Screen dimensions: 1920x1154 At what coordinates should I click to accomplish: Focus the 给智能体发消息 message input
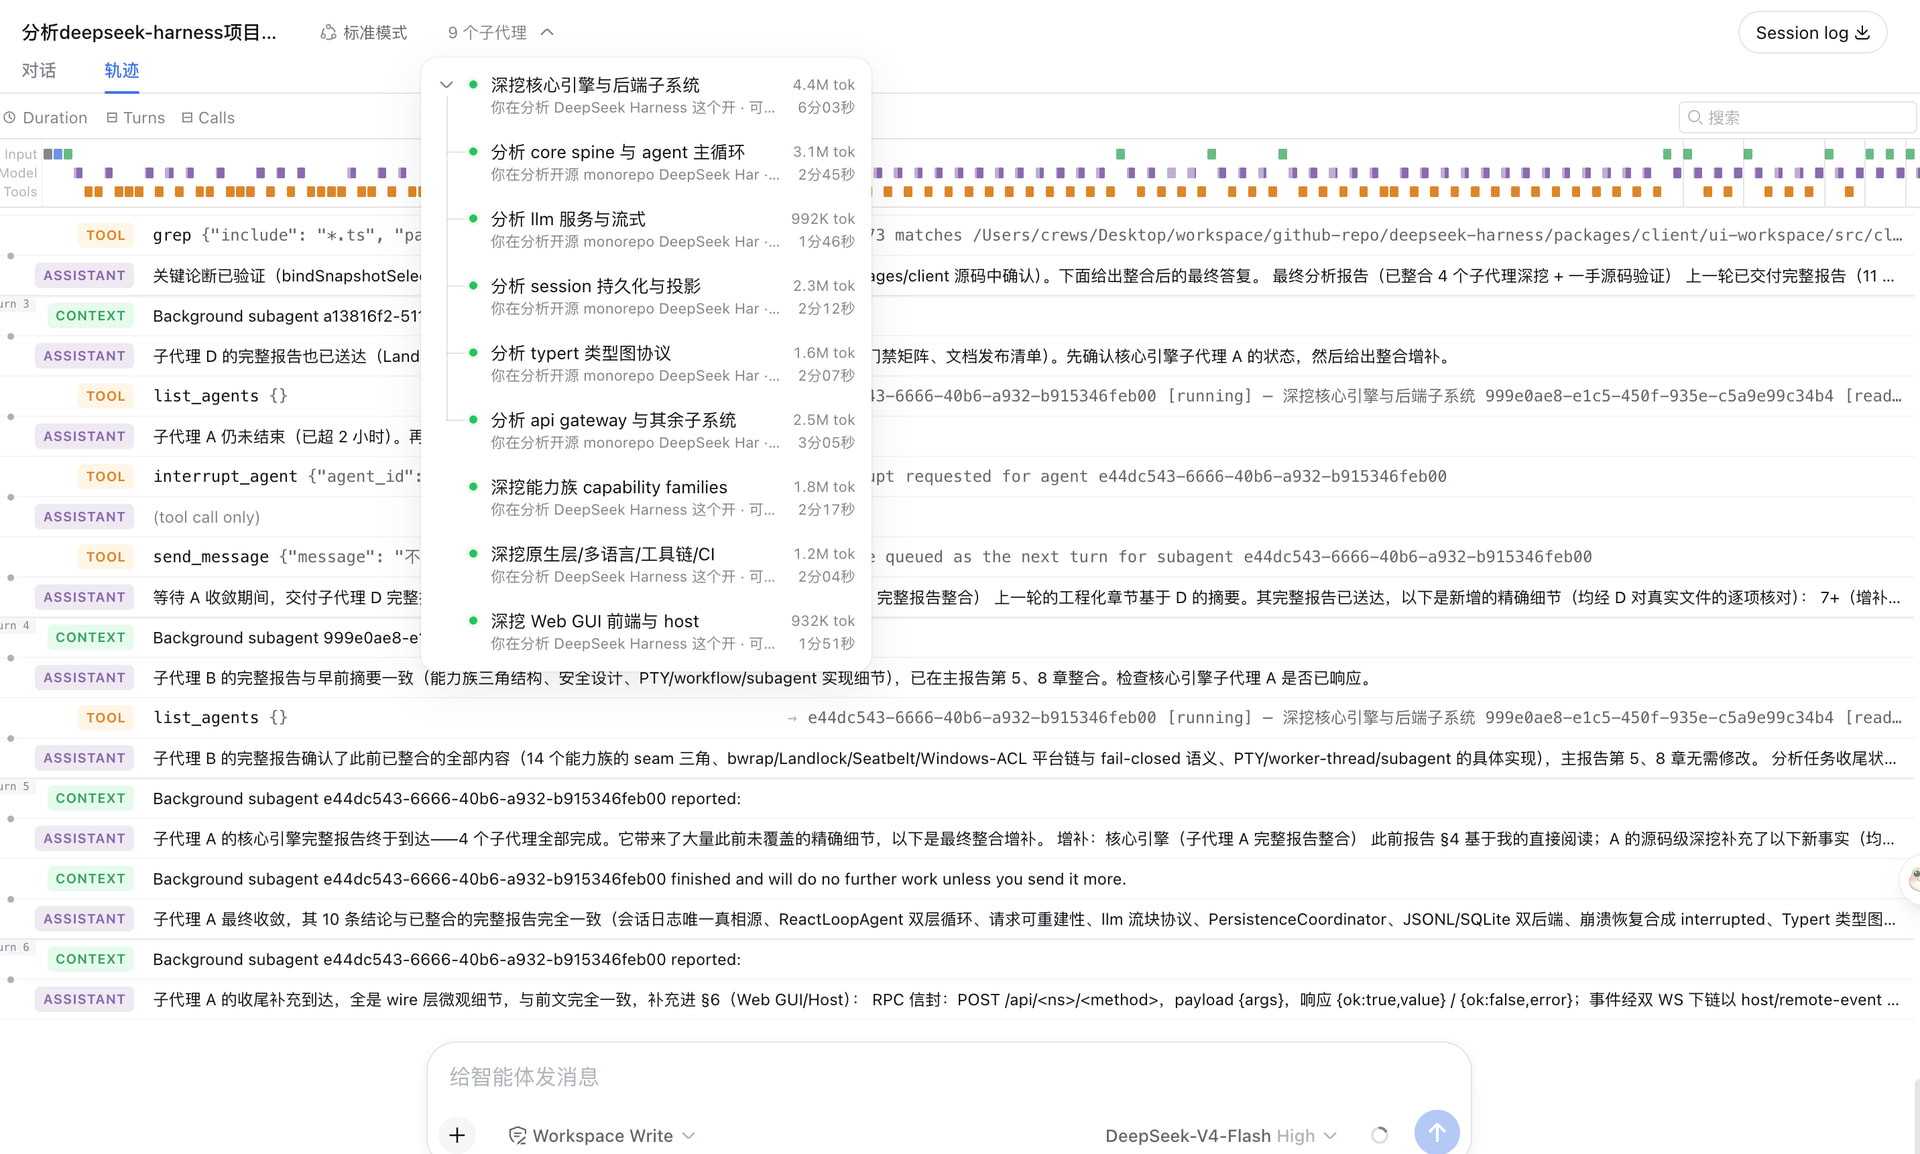[x=948, y=1077]
